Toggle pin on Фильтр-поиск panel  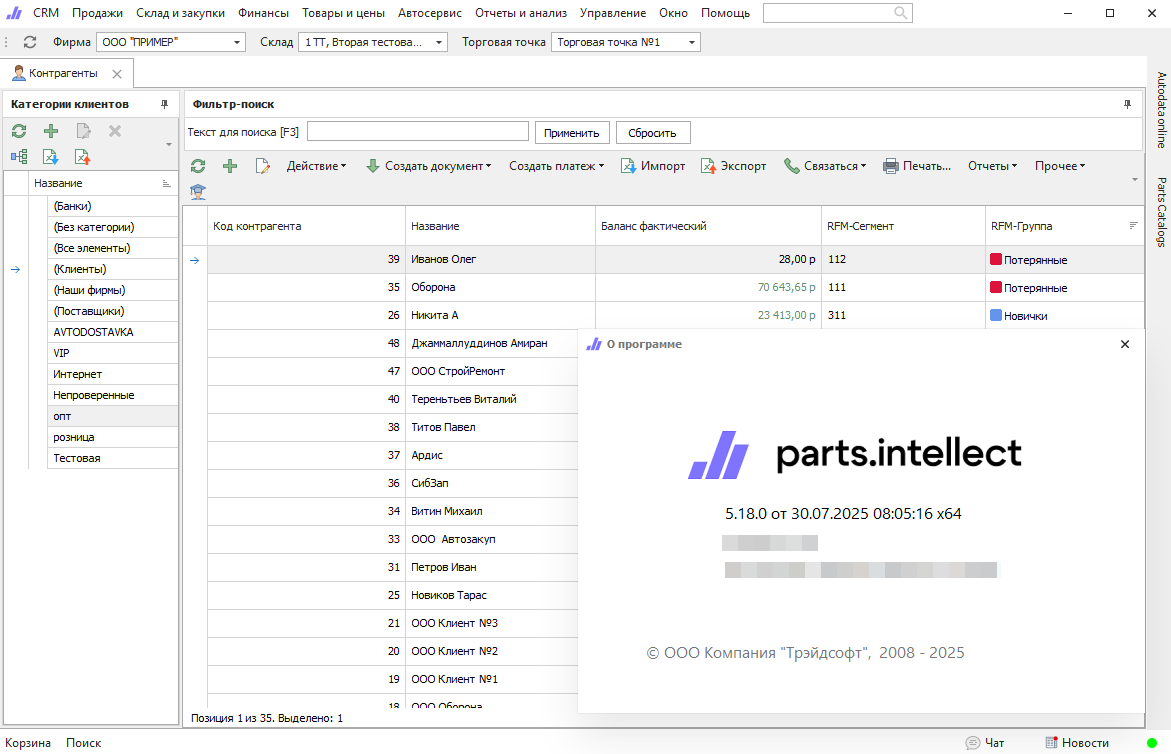coord(1127,104)
